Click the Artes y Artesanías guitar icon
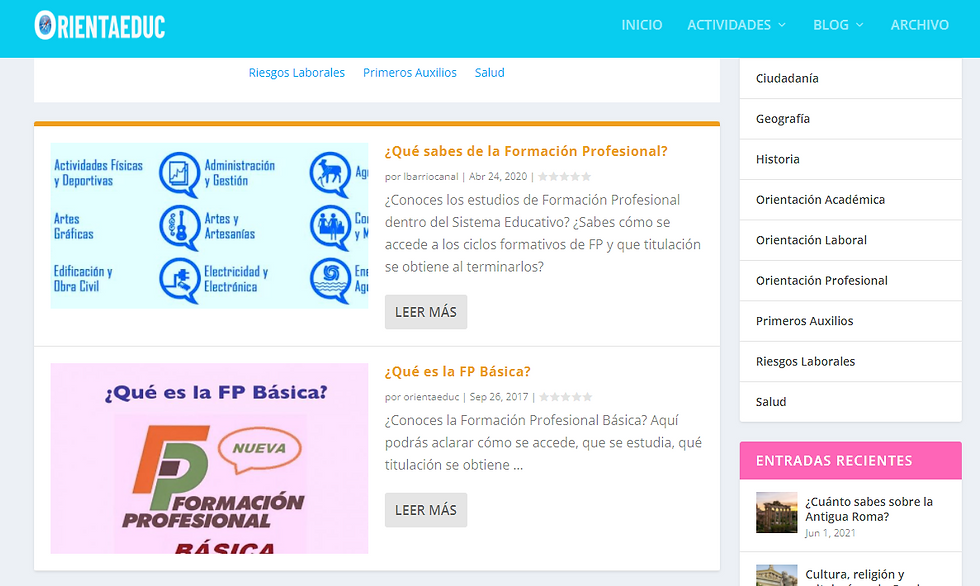This screenshot has width=980, height=586. (x=179, y=226)
